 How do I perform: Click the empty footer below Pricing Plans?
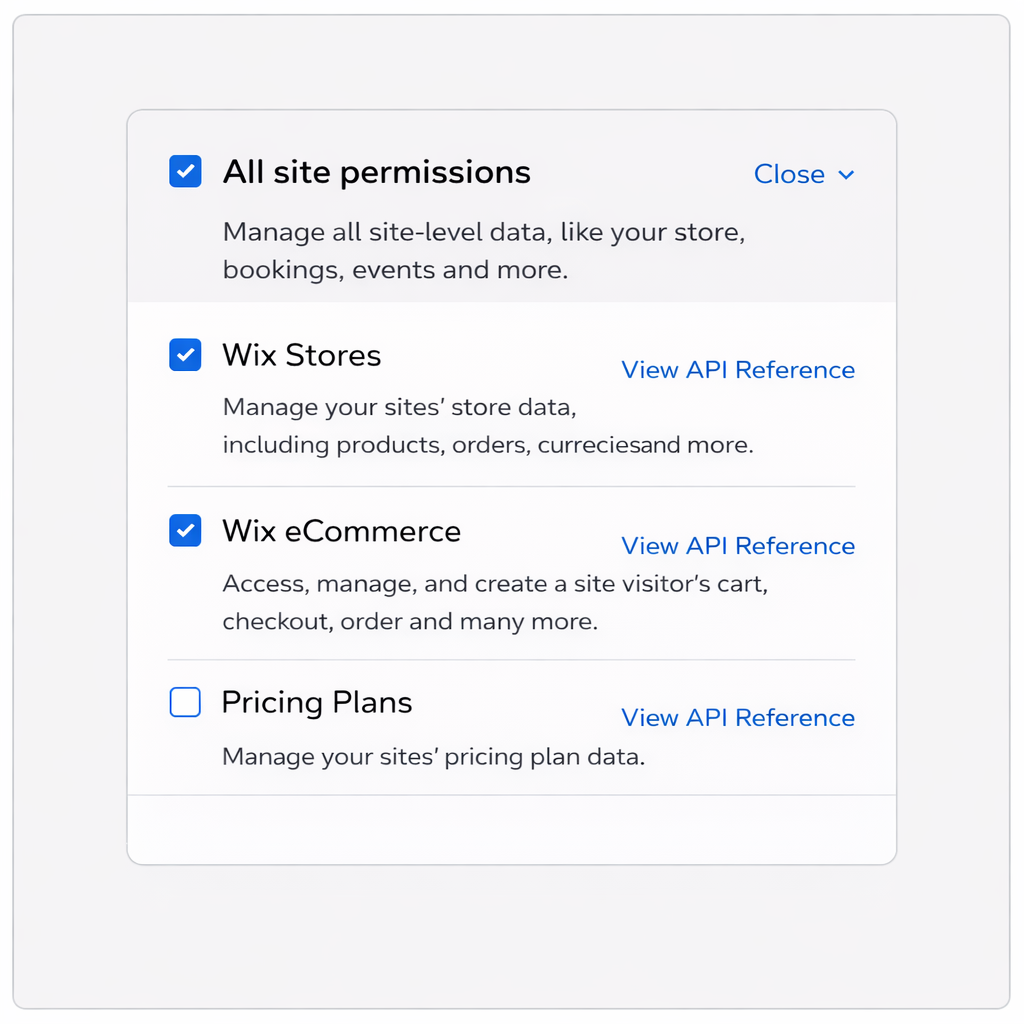click(511, 829)
